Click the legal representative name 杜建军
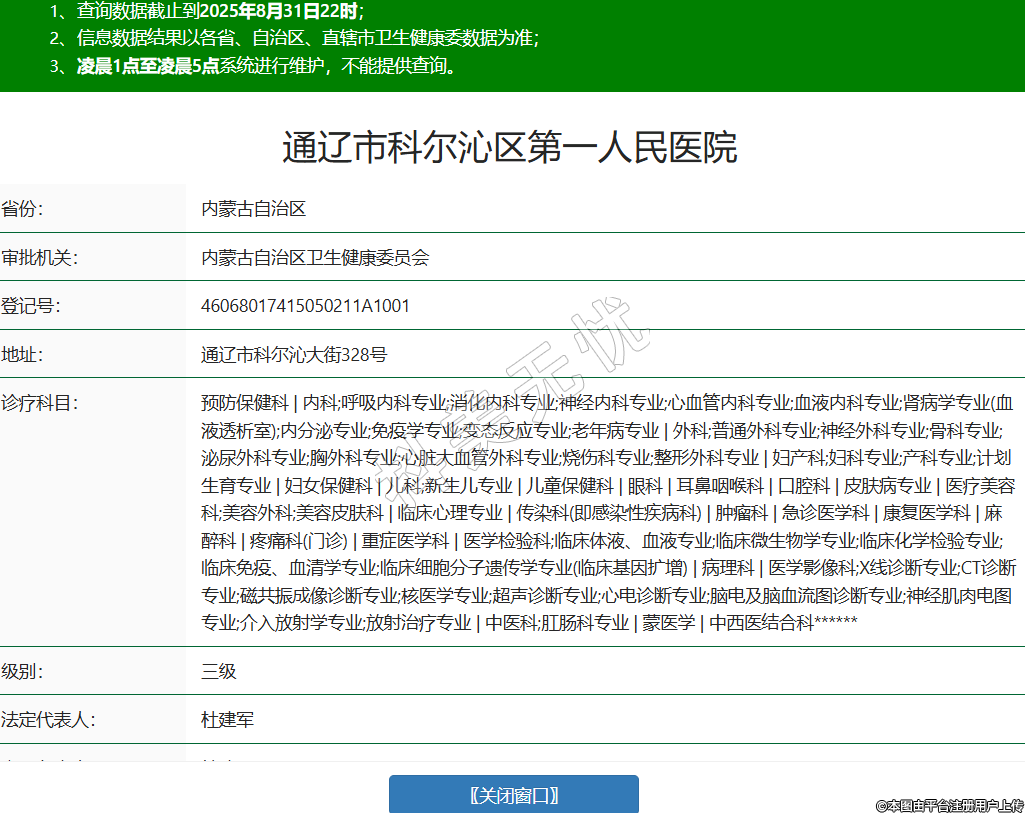This screenshot has height=813, width=1025. click(x=227, y=720)
